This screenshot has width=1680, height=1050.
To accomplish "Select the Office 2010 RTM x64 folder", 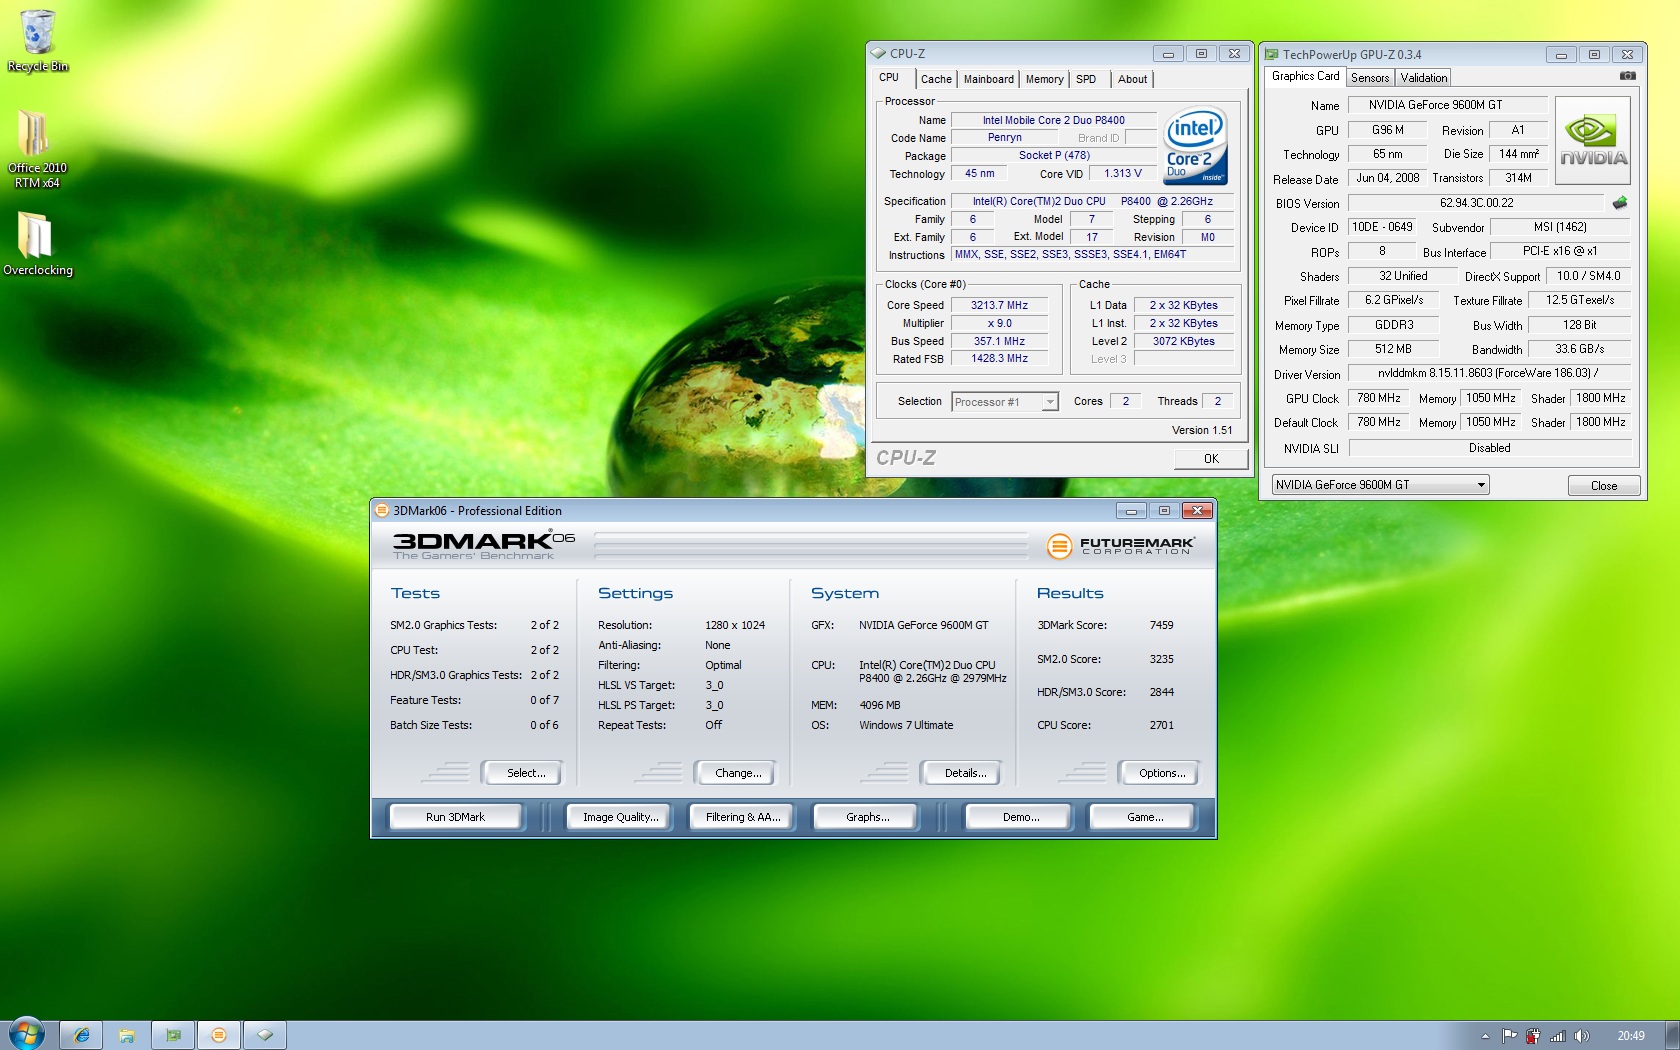I will (x=37, y=148).
